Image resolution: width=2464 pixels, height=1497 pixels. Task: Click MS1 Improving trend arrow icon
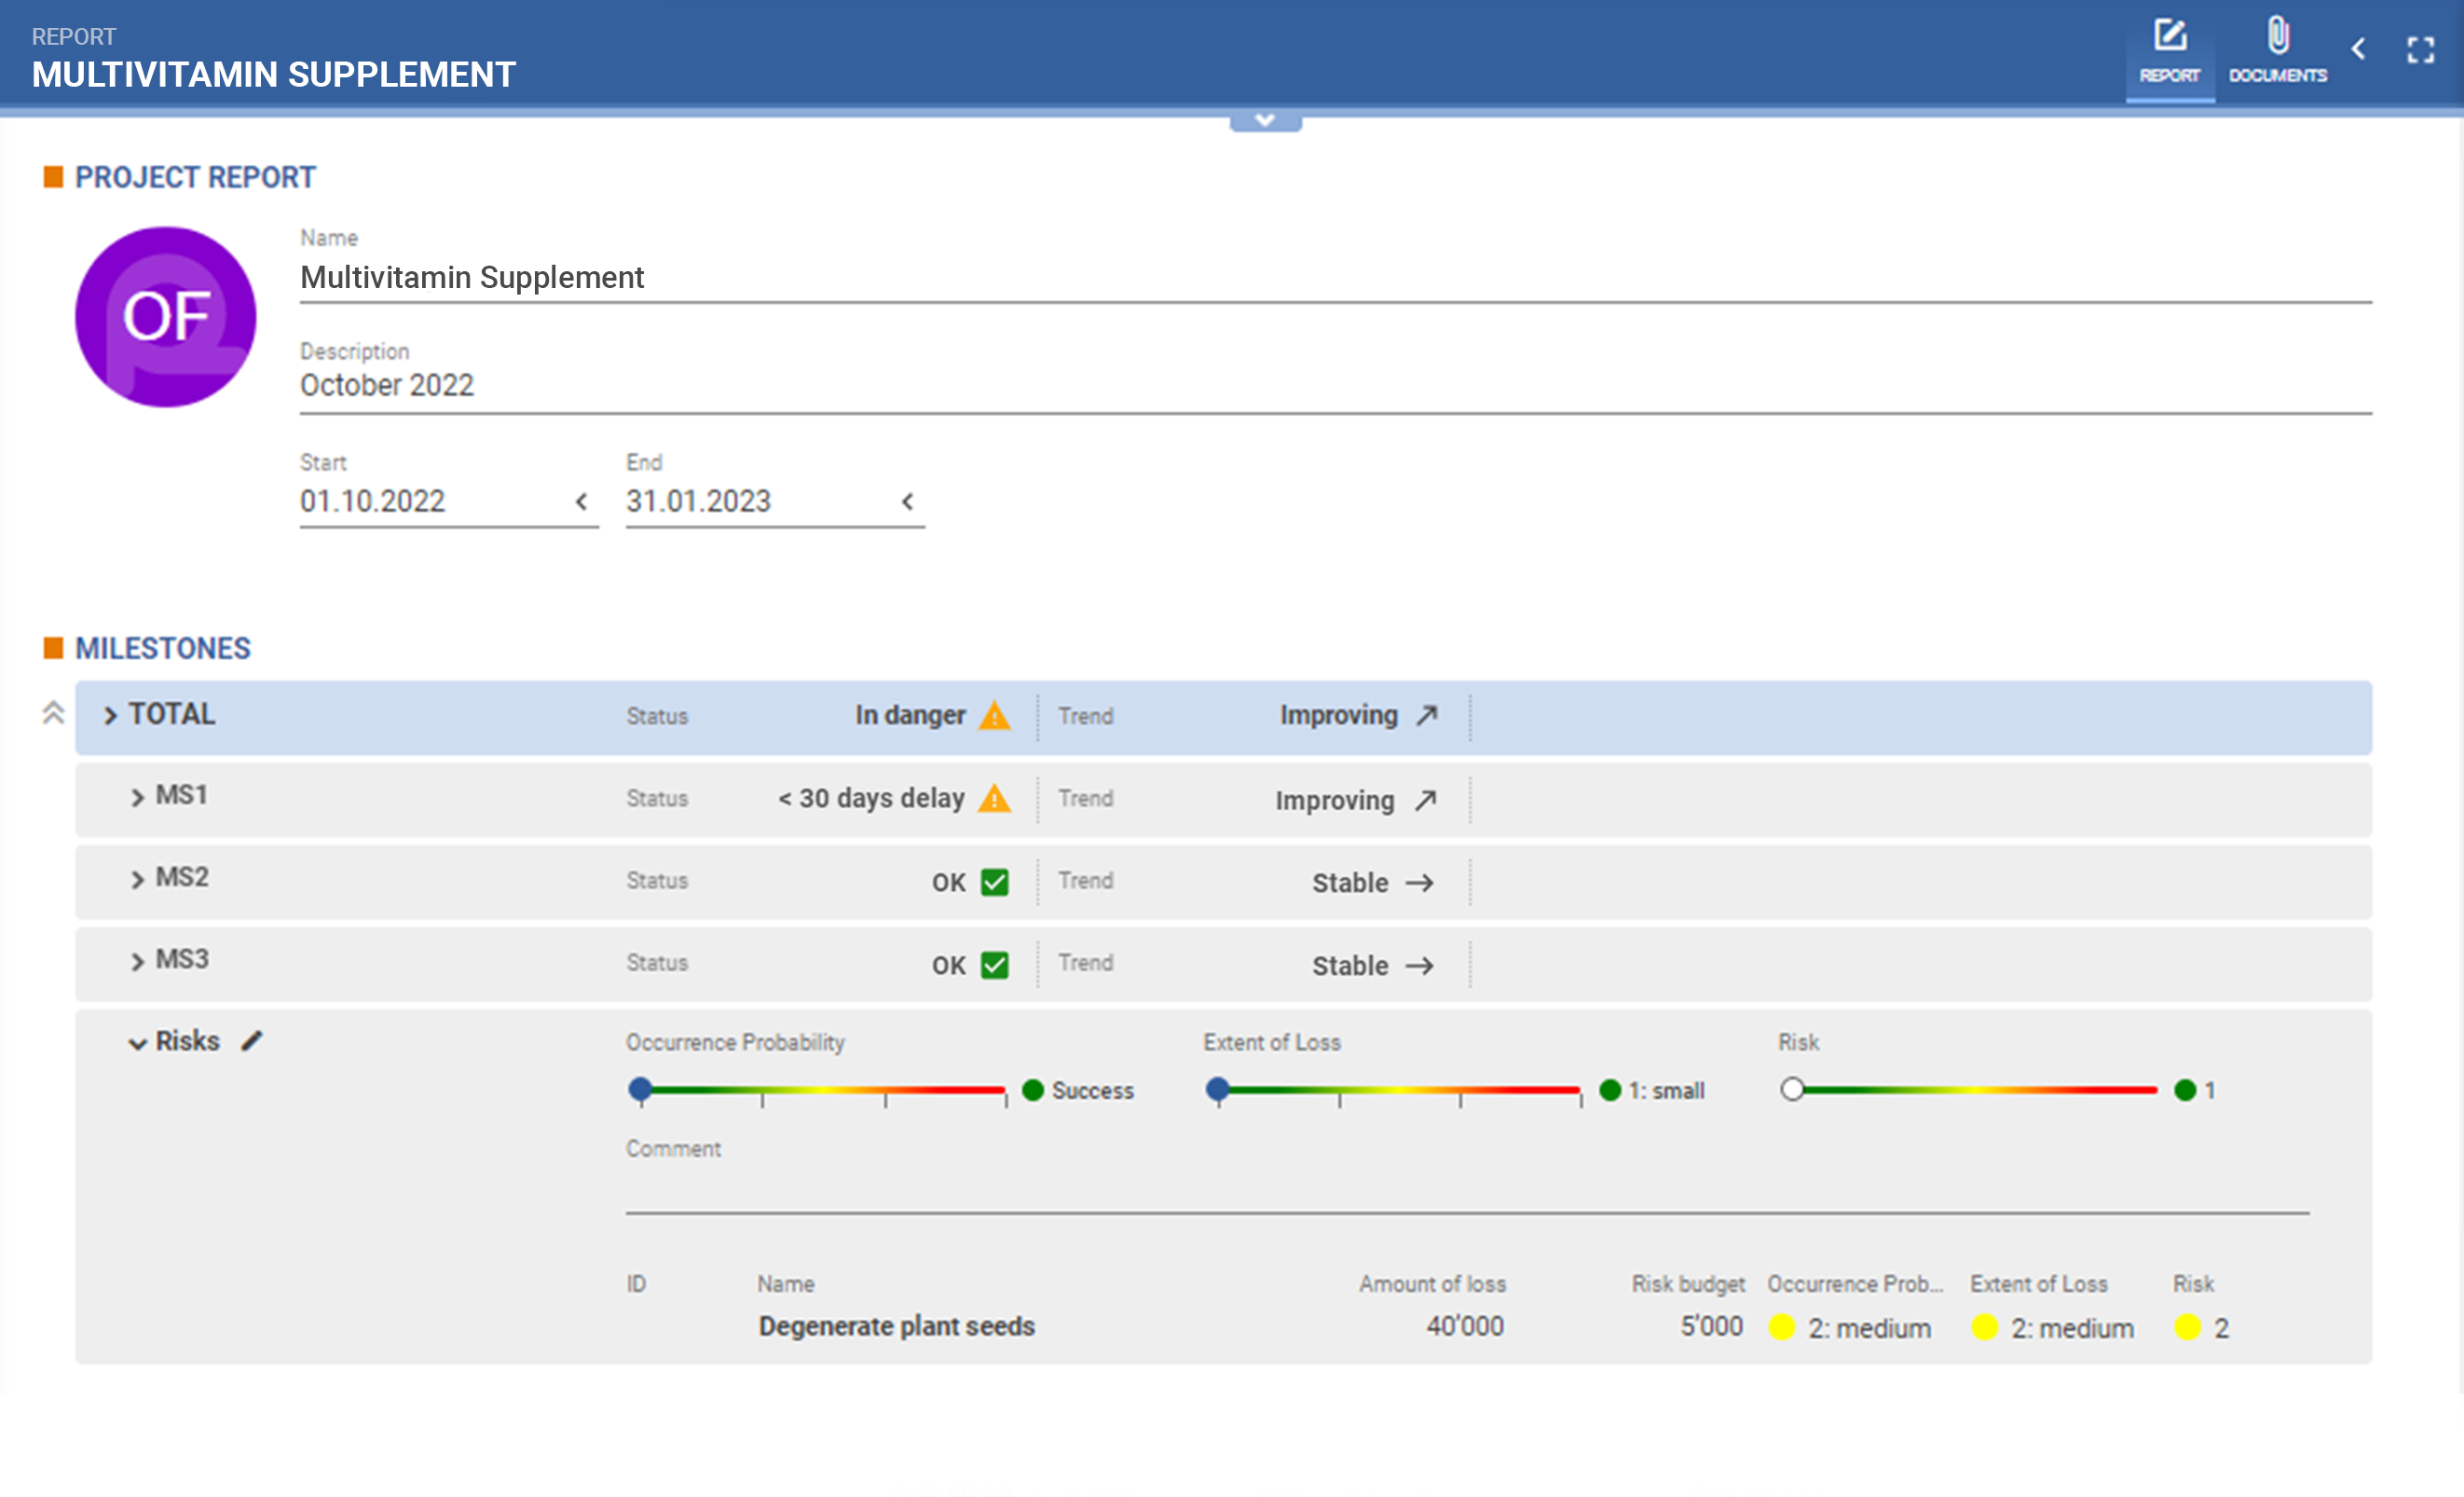1425,800
